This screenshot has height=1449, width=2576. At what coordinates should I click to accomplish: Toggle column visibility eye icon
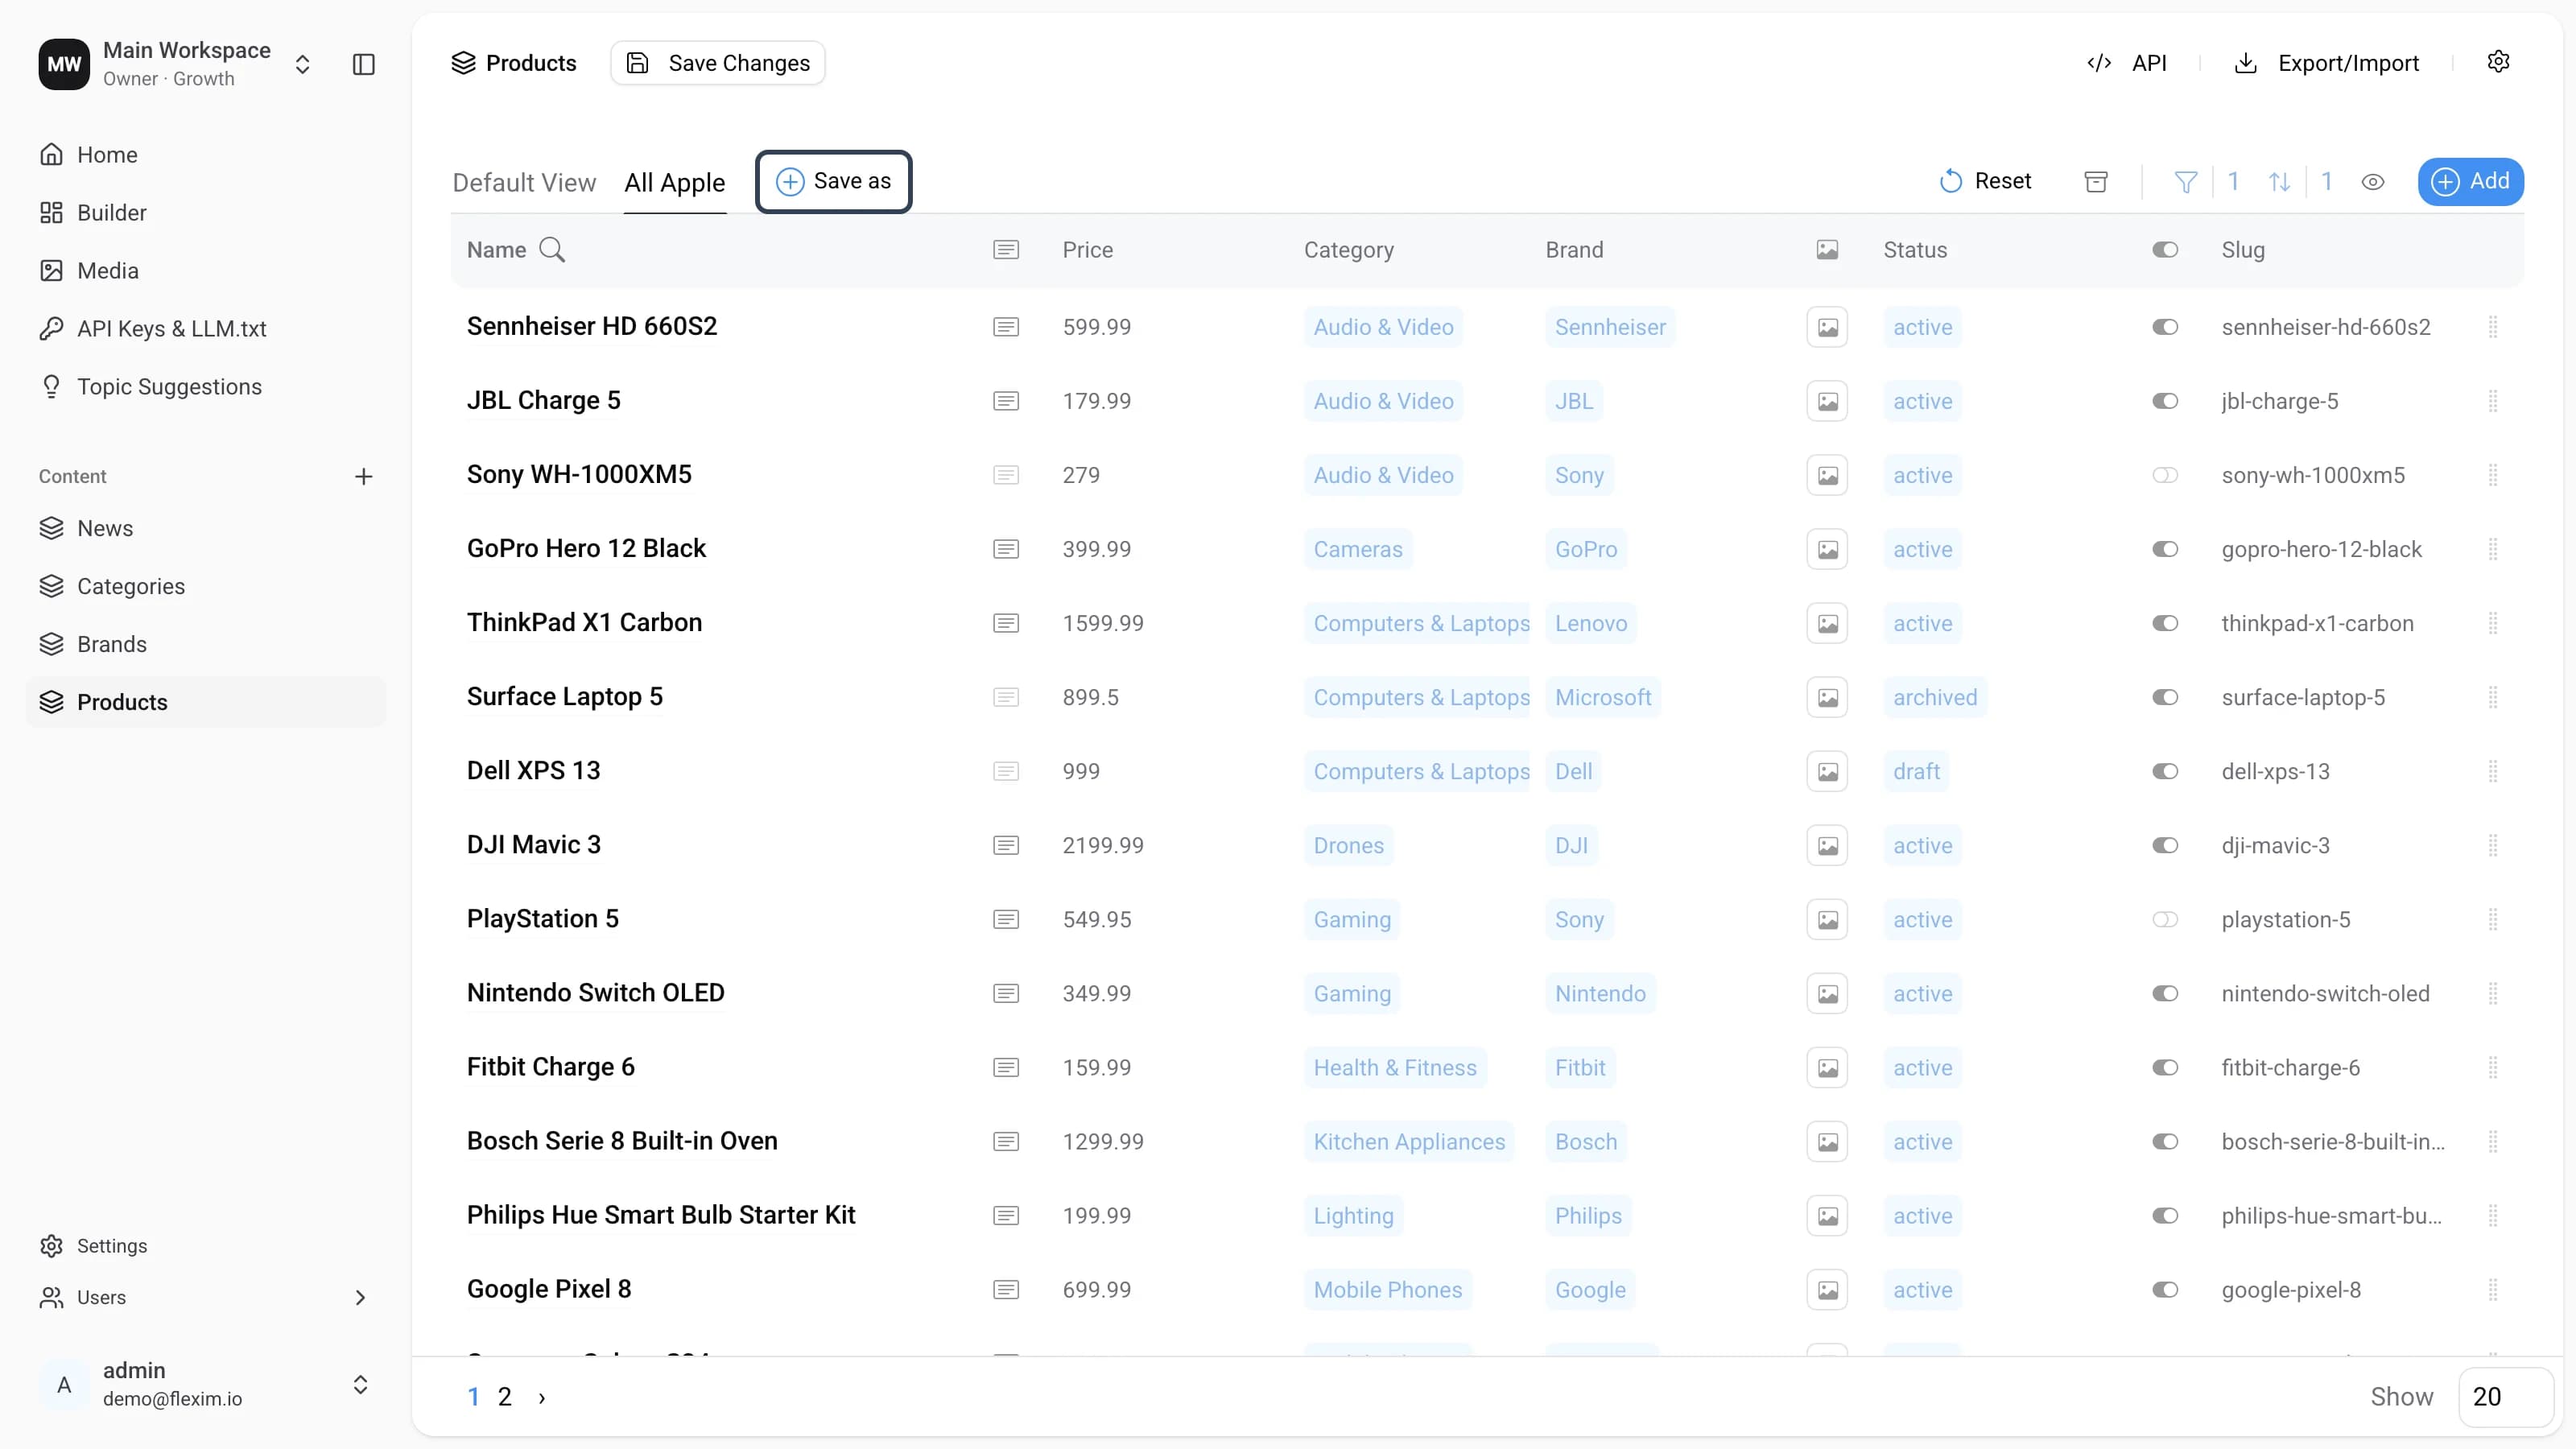[x=2373, y=181]
